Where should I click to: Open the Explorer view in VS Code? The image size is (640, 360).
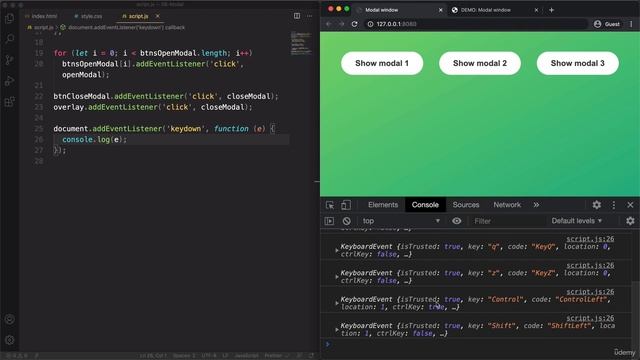[9, 18]
